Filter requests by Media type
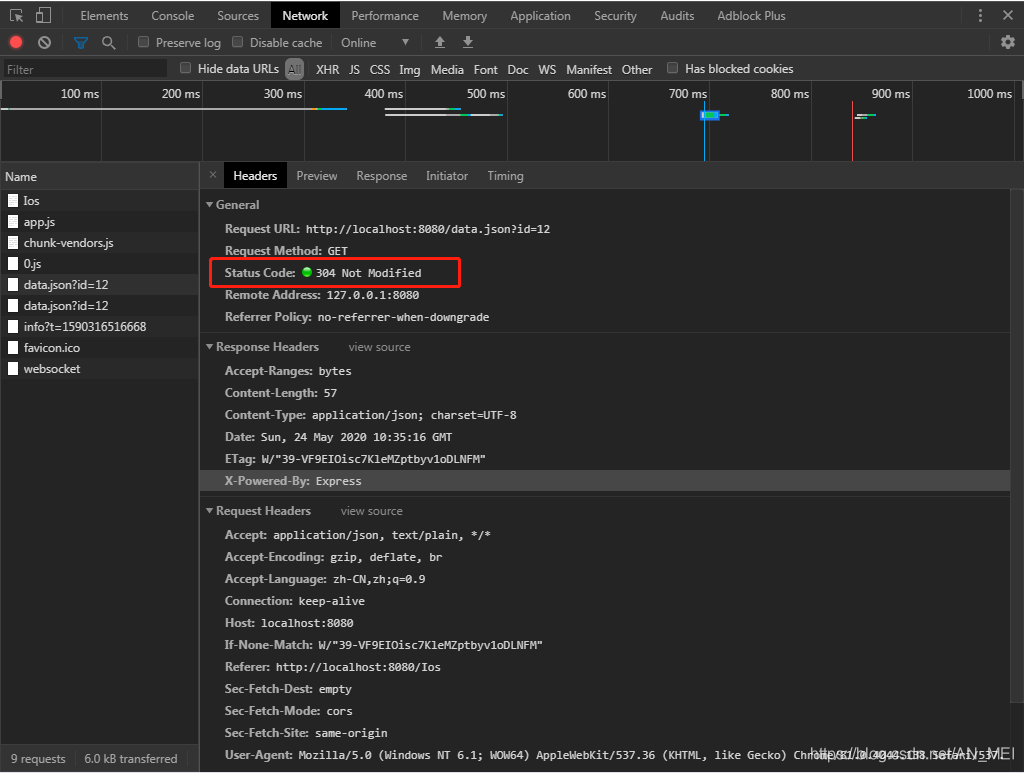This screenshot has width=1024, height=773. (447, 69)
